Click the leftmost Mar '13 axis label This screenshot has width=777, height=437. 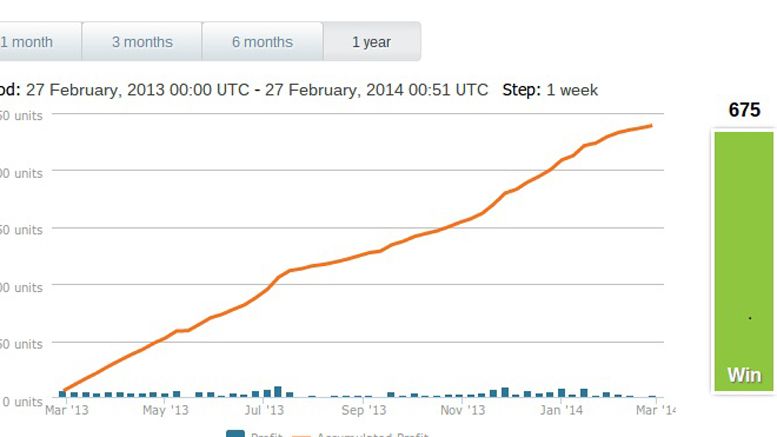67,410
